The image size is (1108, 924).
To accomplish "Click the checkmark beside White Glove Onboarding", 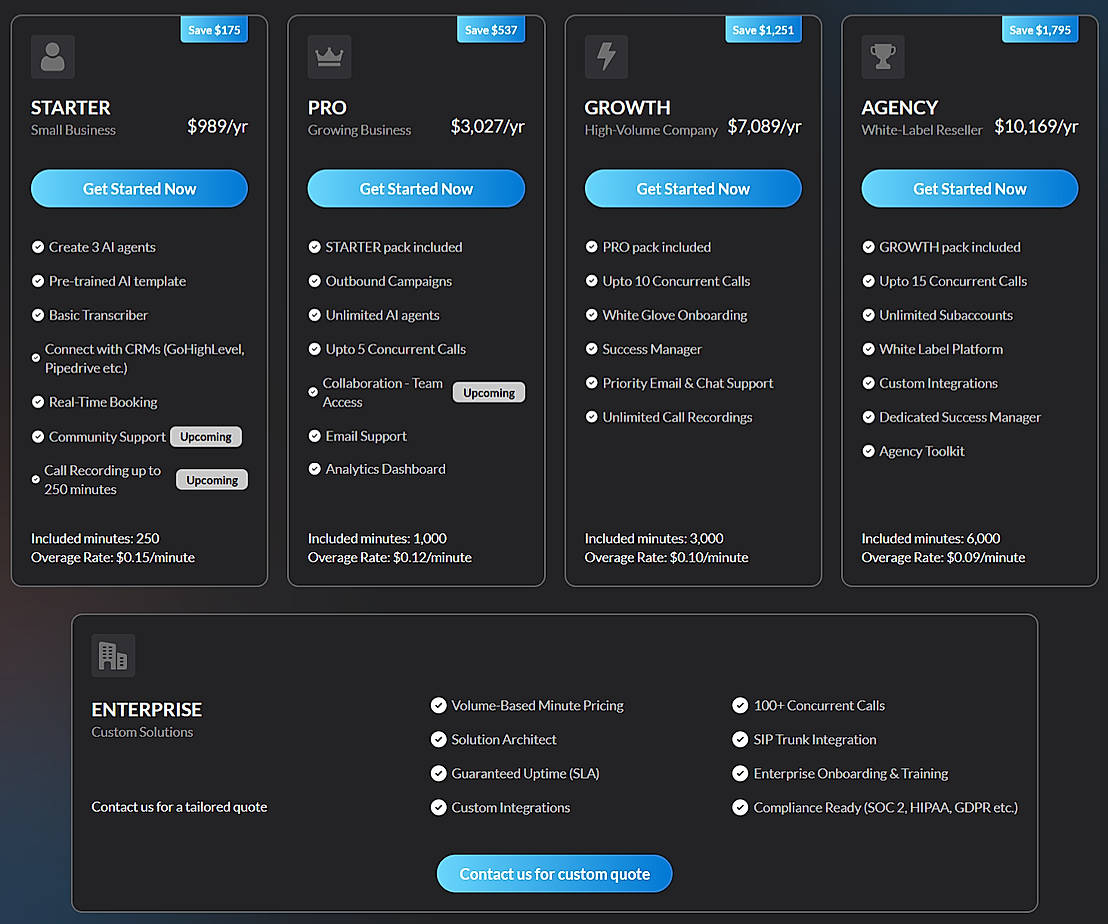I will pos(592,315).
